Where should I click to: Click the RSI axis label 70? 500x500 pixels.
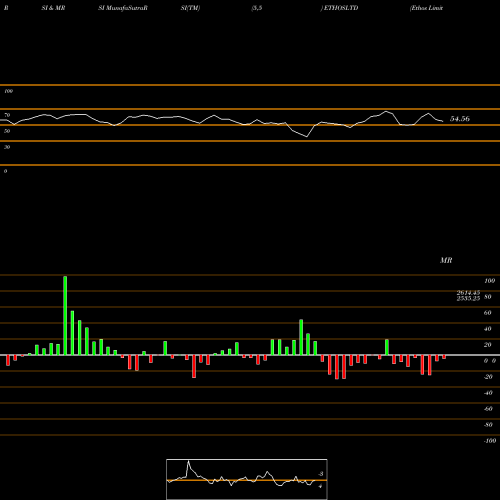coord(7,115)
